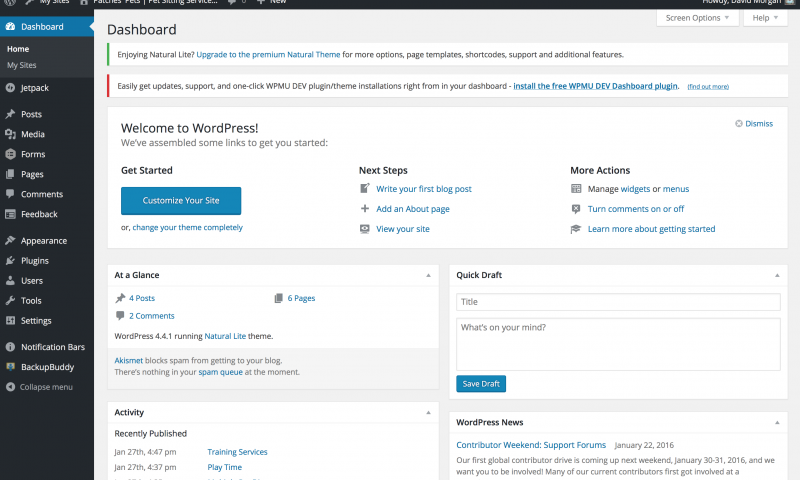The height and width of the screenshot is (480, 800).
Task: Click the pages icon next to 6 Pages
Action: tap(279, 298)
